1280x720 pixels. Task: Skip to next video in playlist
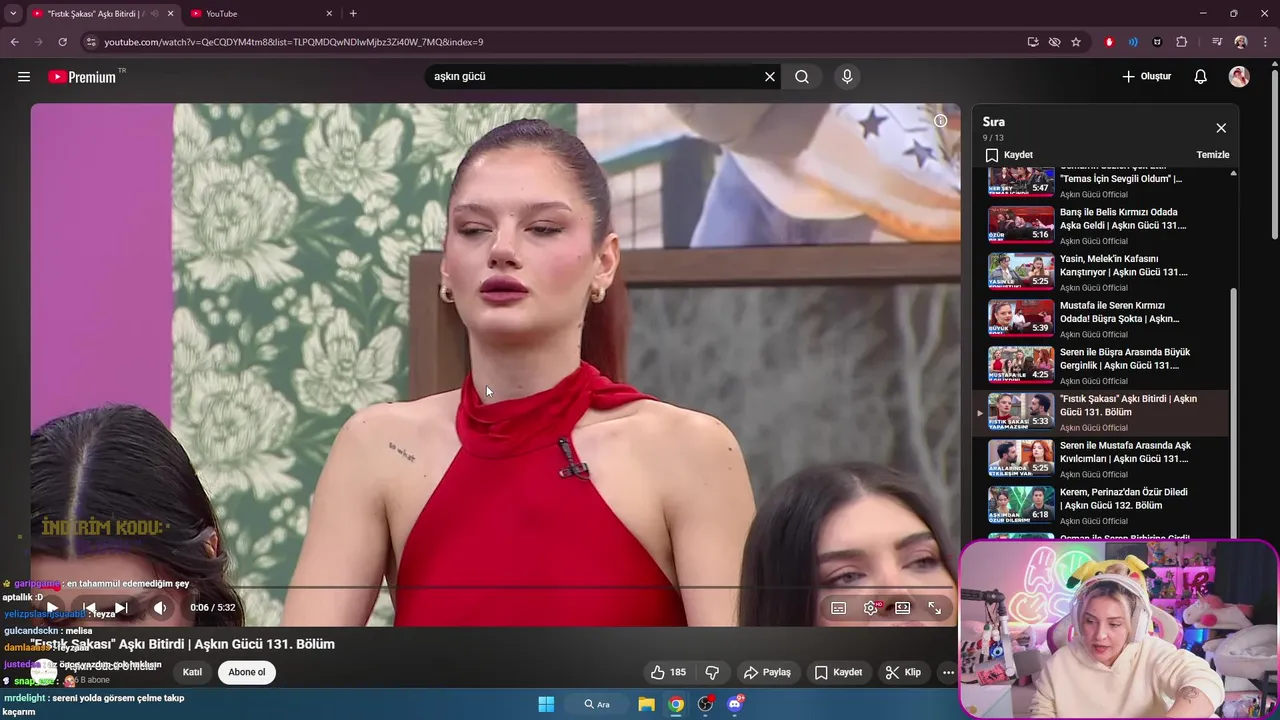click(x=121, y=607)
